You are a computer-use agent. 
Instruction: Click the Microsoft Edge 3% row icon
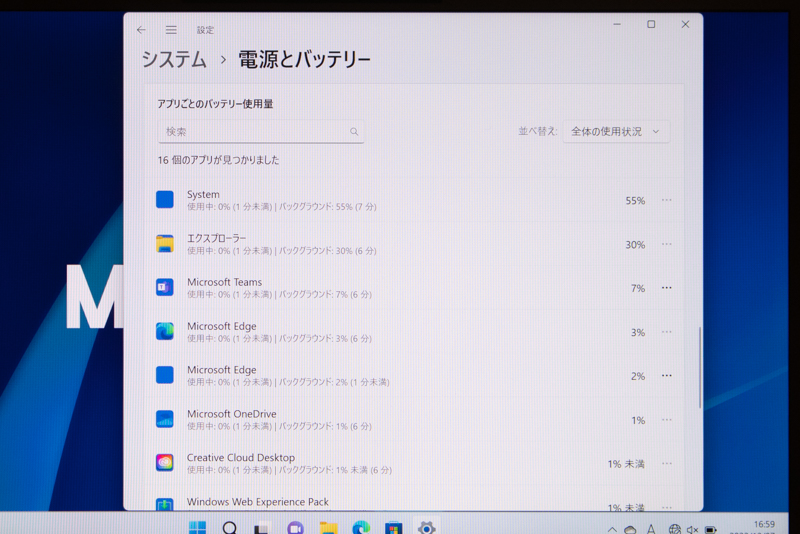pyautogui.click(x=165, y=332)
